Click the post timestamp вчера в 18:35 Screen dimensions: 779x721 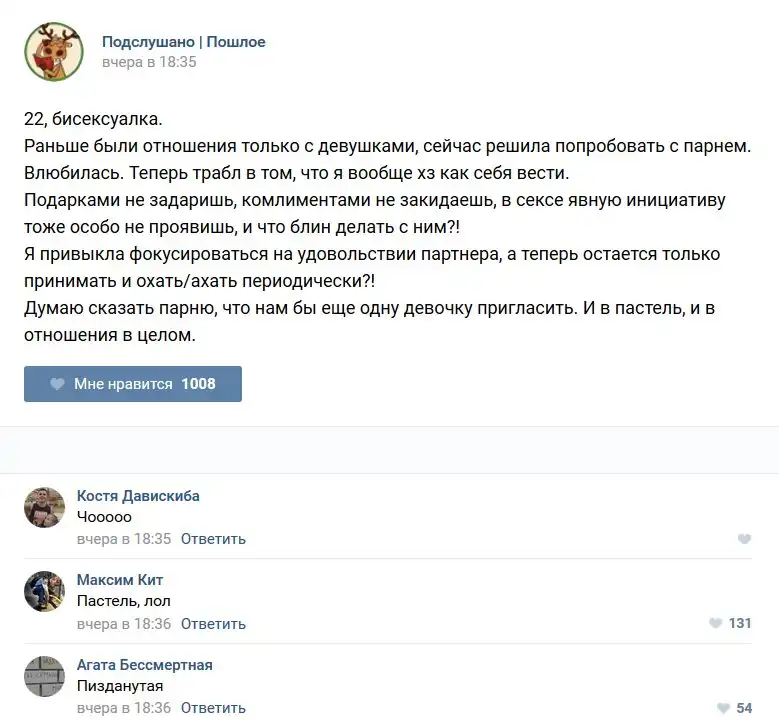pyautogui.click(x=149, y=62)
